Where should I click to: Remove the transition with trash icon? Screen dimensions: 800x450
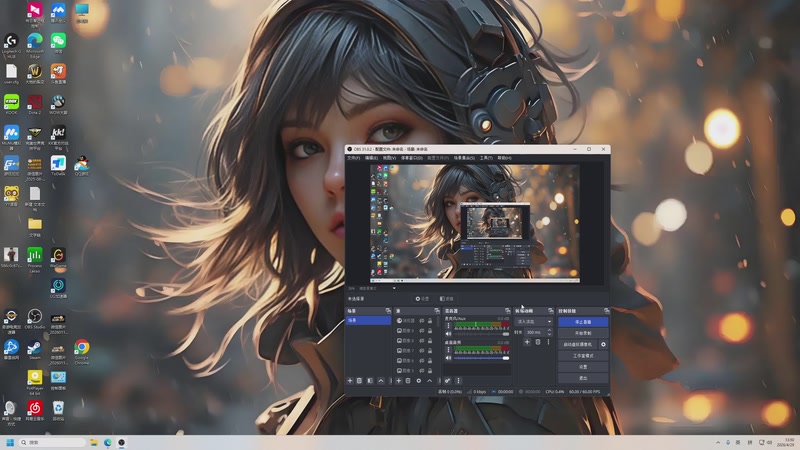click(x=538, y=342)
